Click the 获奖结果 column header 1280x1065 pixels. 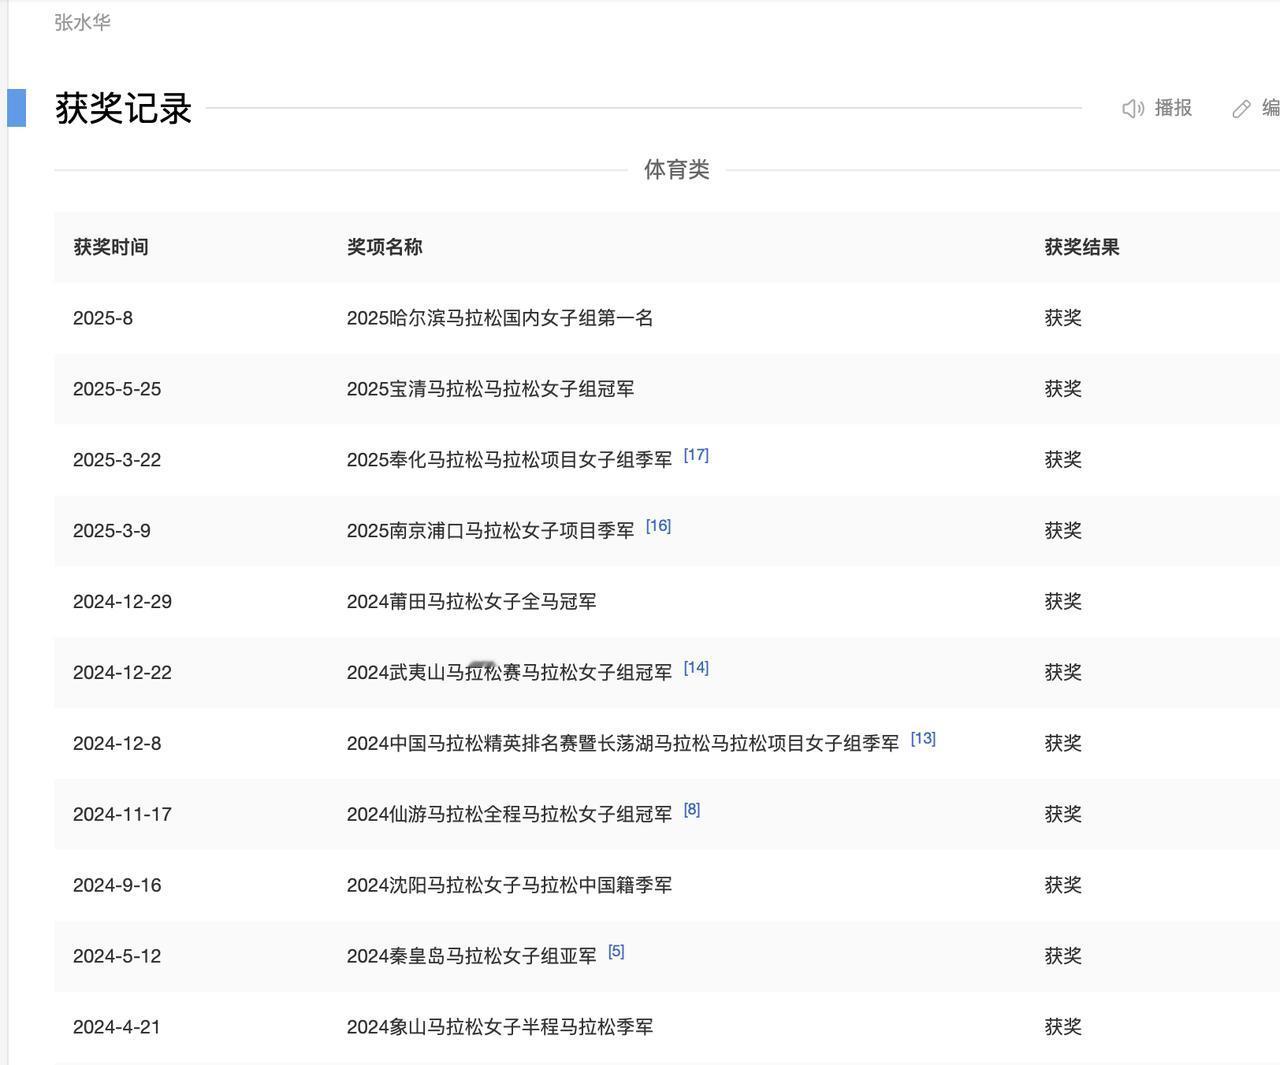point(1082,247)
